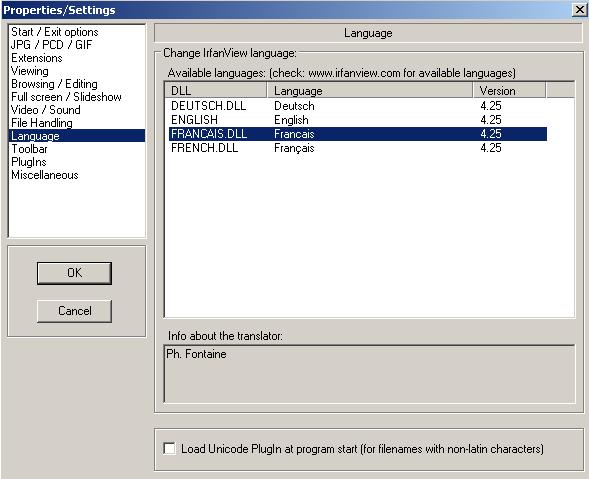This screenshot has height=479, width=589.
Task: Sort list by DLL column header
Action: click(x=216, y=91)
